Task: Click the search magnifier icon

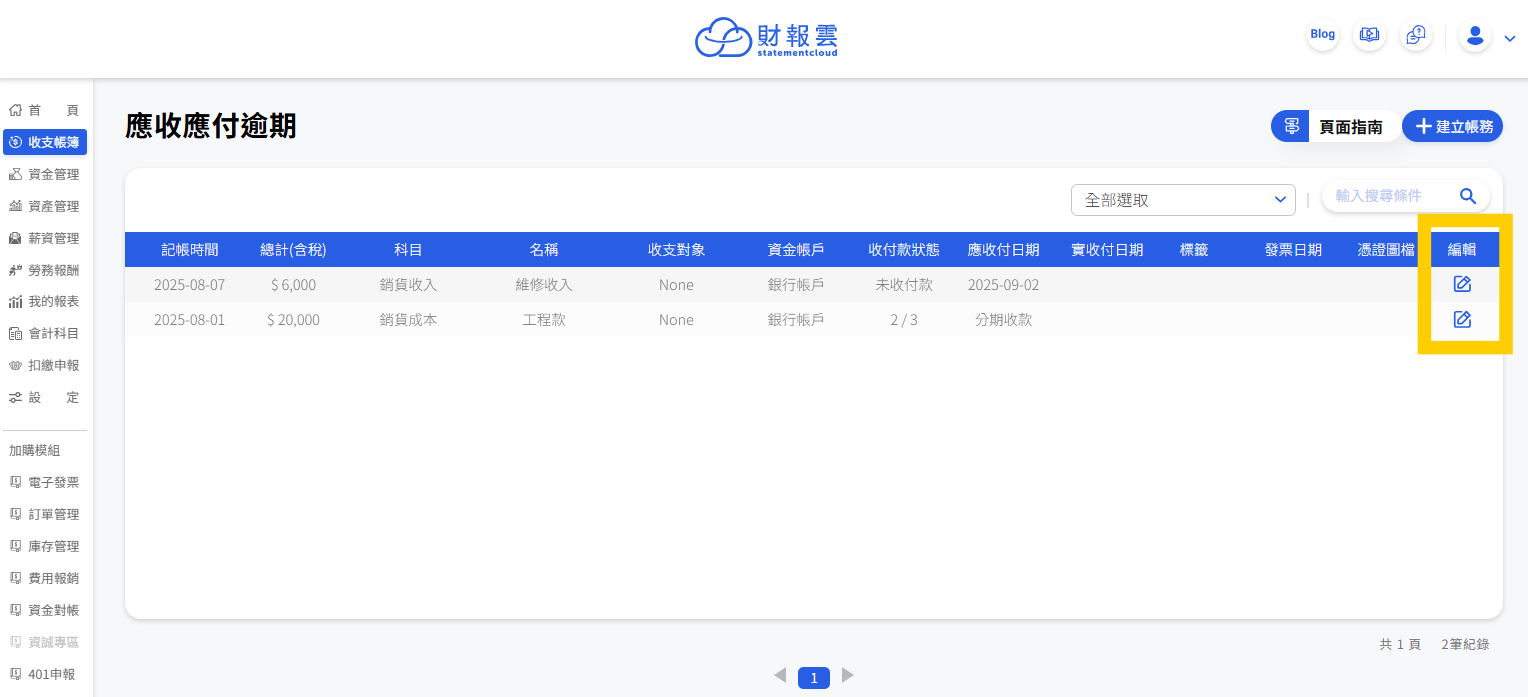Action: (x=1468, y=196)
